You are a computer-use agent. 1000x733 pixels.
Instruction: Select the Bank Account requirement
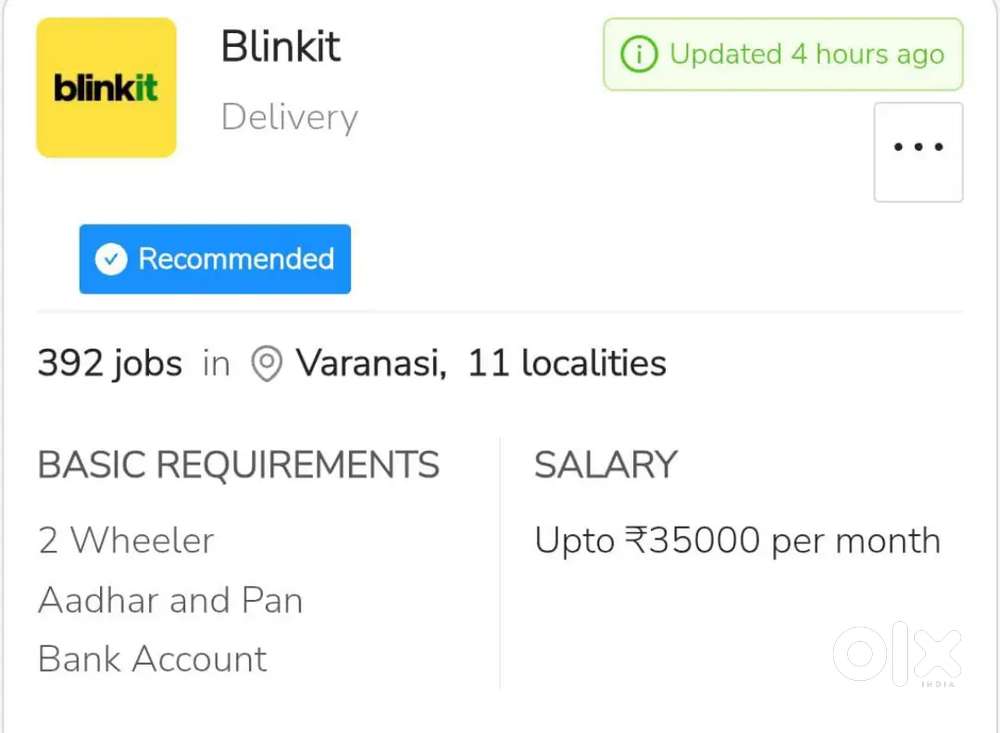[153, 659]
